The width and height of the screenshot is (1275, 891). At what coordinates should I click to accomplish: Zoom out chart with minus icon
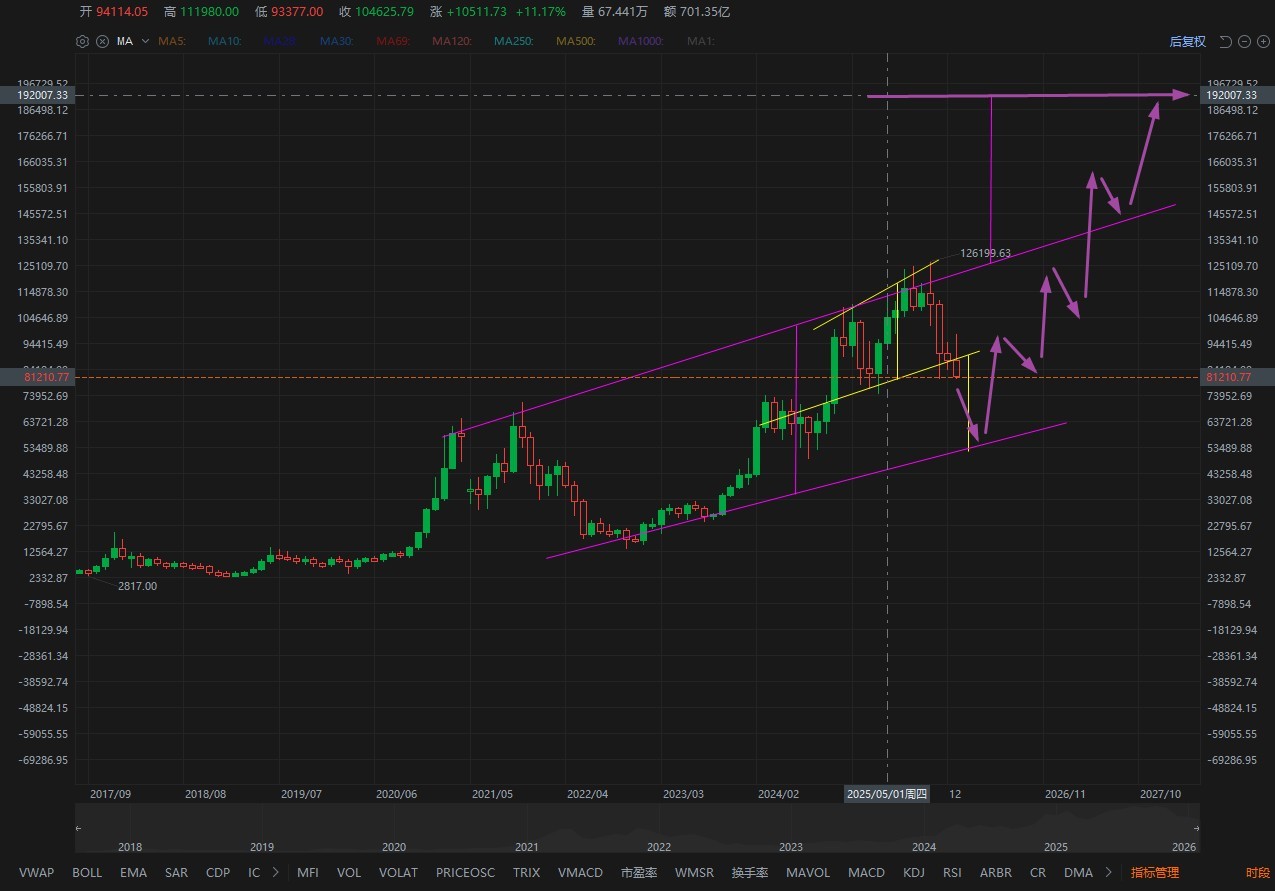coord(1244,41)
